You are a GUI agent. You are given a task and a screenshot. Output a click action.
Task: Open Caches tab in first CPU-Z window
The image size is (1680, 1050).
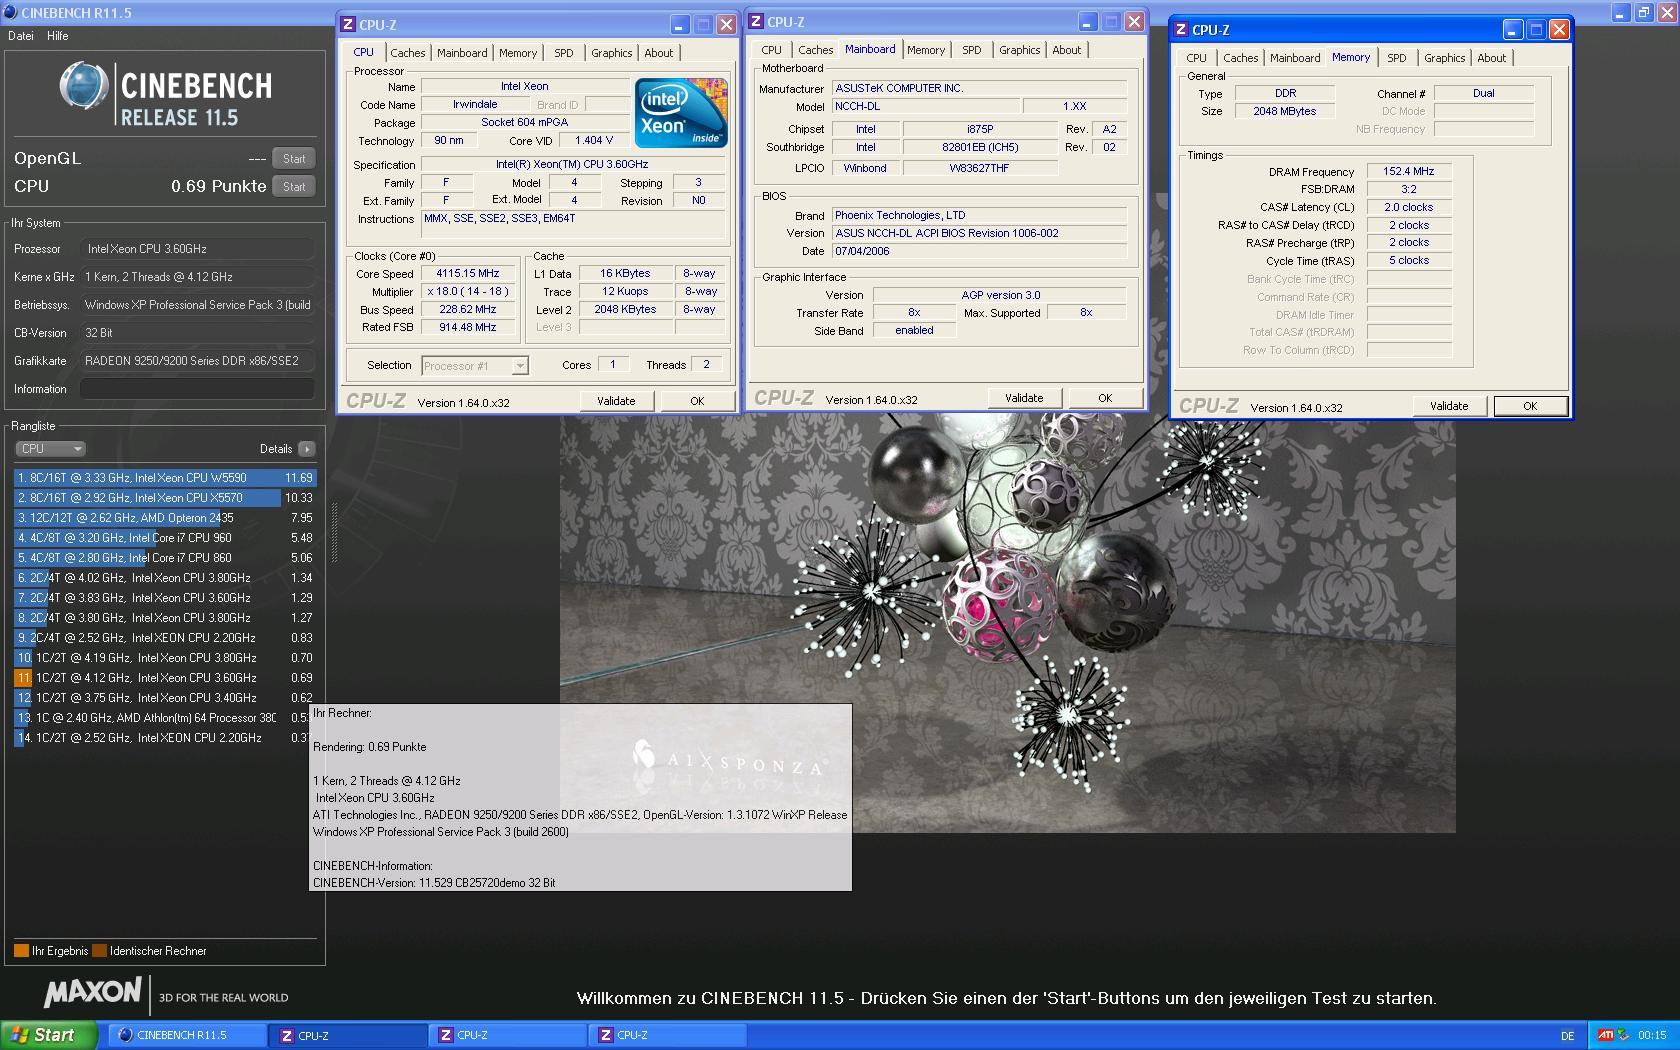pos(407,53)
